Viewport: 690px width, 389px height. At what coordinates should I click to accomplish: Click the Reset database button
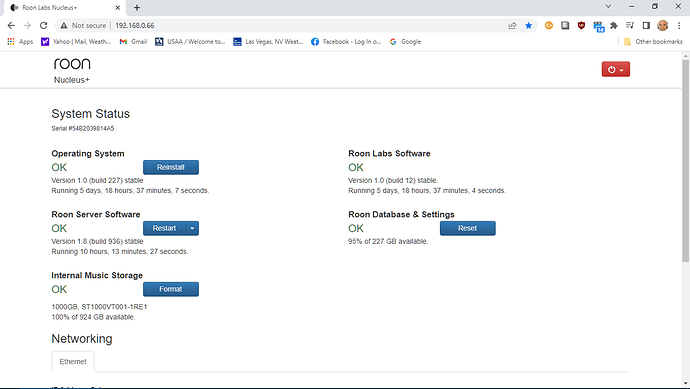[467, 228]
